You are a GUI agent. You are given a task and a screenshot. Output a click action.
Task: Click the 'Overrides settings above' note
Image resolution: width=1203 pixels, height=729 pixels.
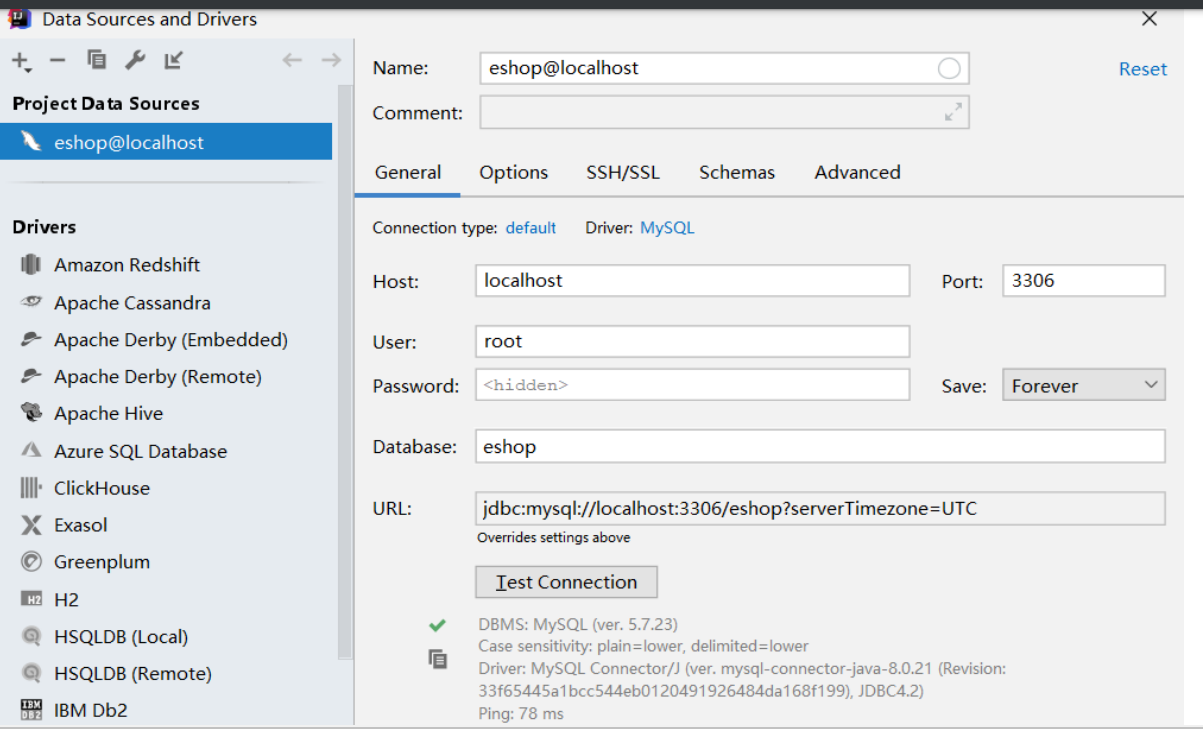(x=553, y=537)
